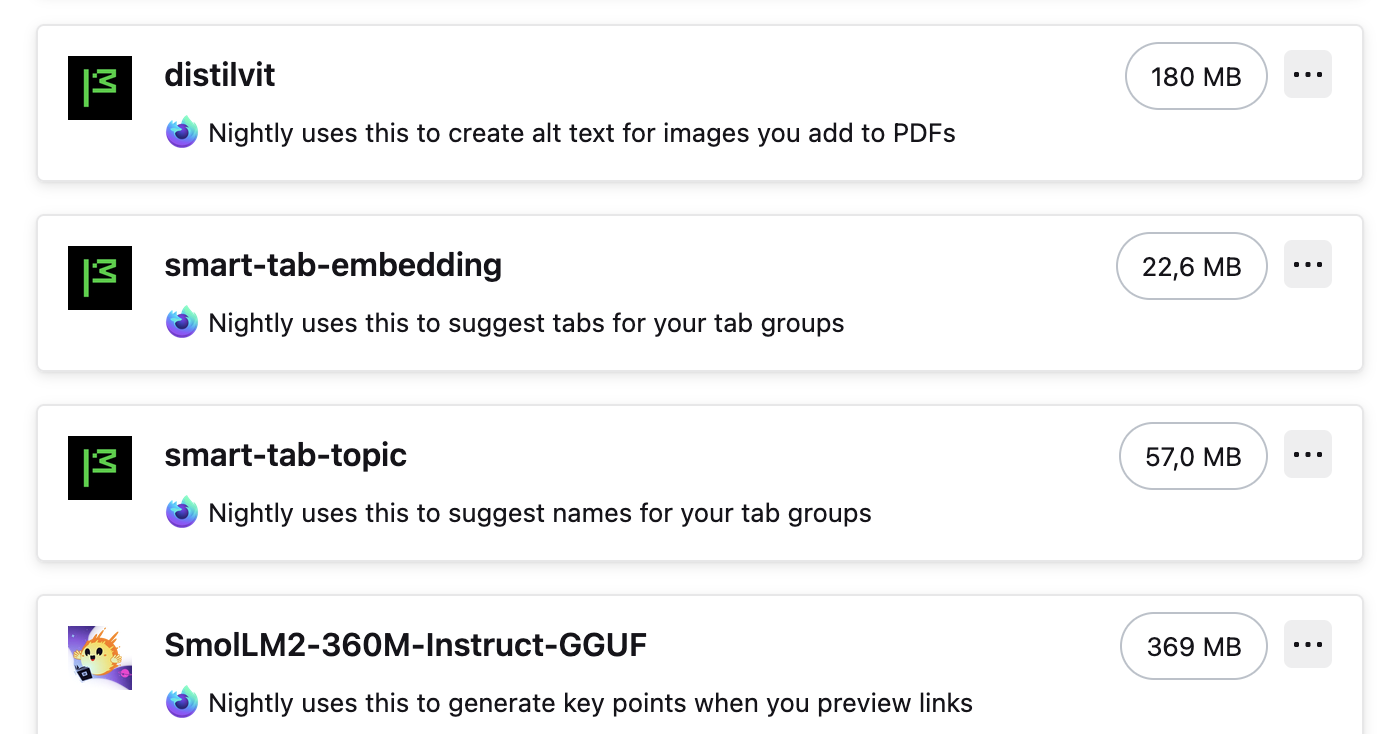
Task: Click the 22,6 MB size badge
Action: pyautogui.click(x=1191, y=266)
